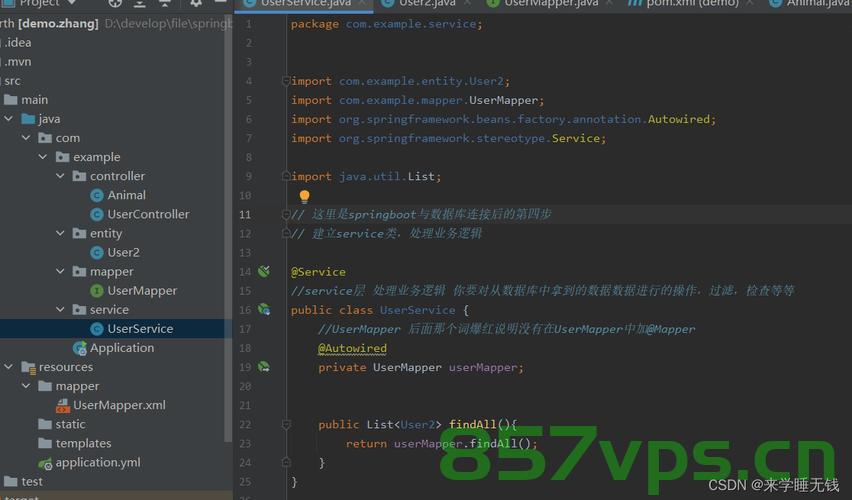Click the //UserMapper comment on line 17
The height and width of the screenshot is (500, 852).
(506, 329)
